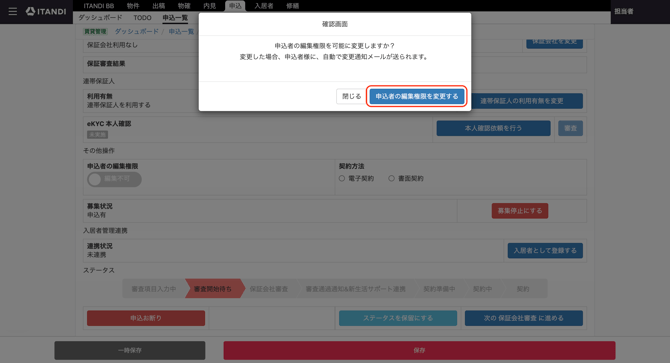The width and height of the screenshot is (670, 363).
Task: Click the 申込お断り button
Action: (x=146, y=318)
